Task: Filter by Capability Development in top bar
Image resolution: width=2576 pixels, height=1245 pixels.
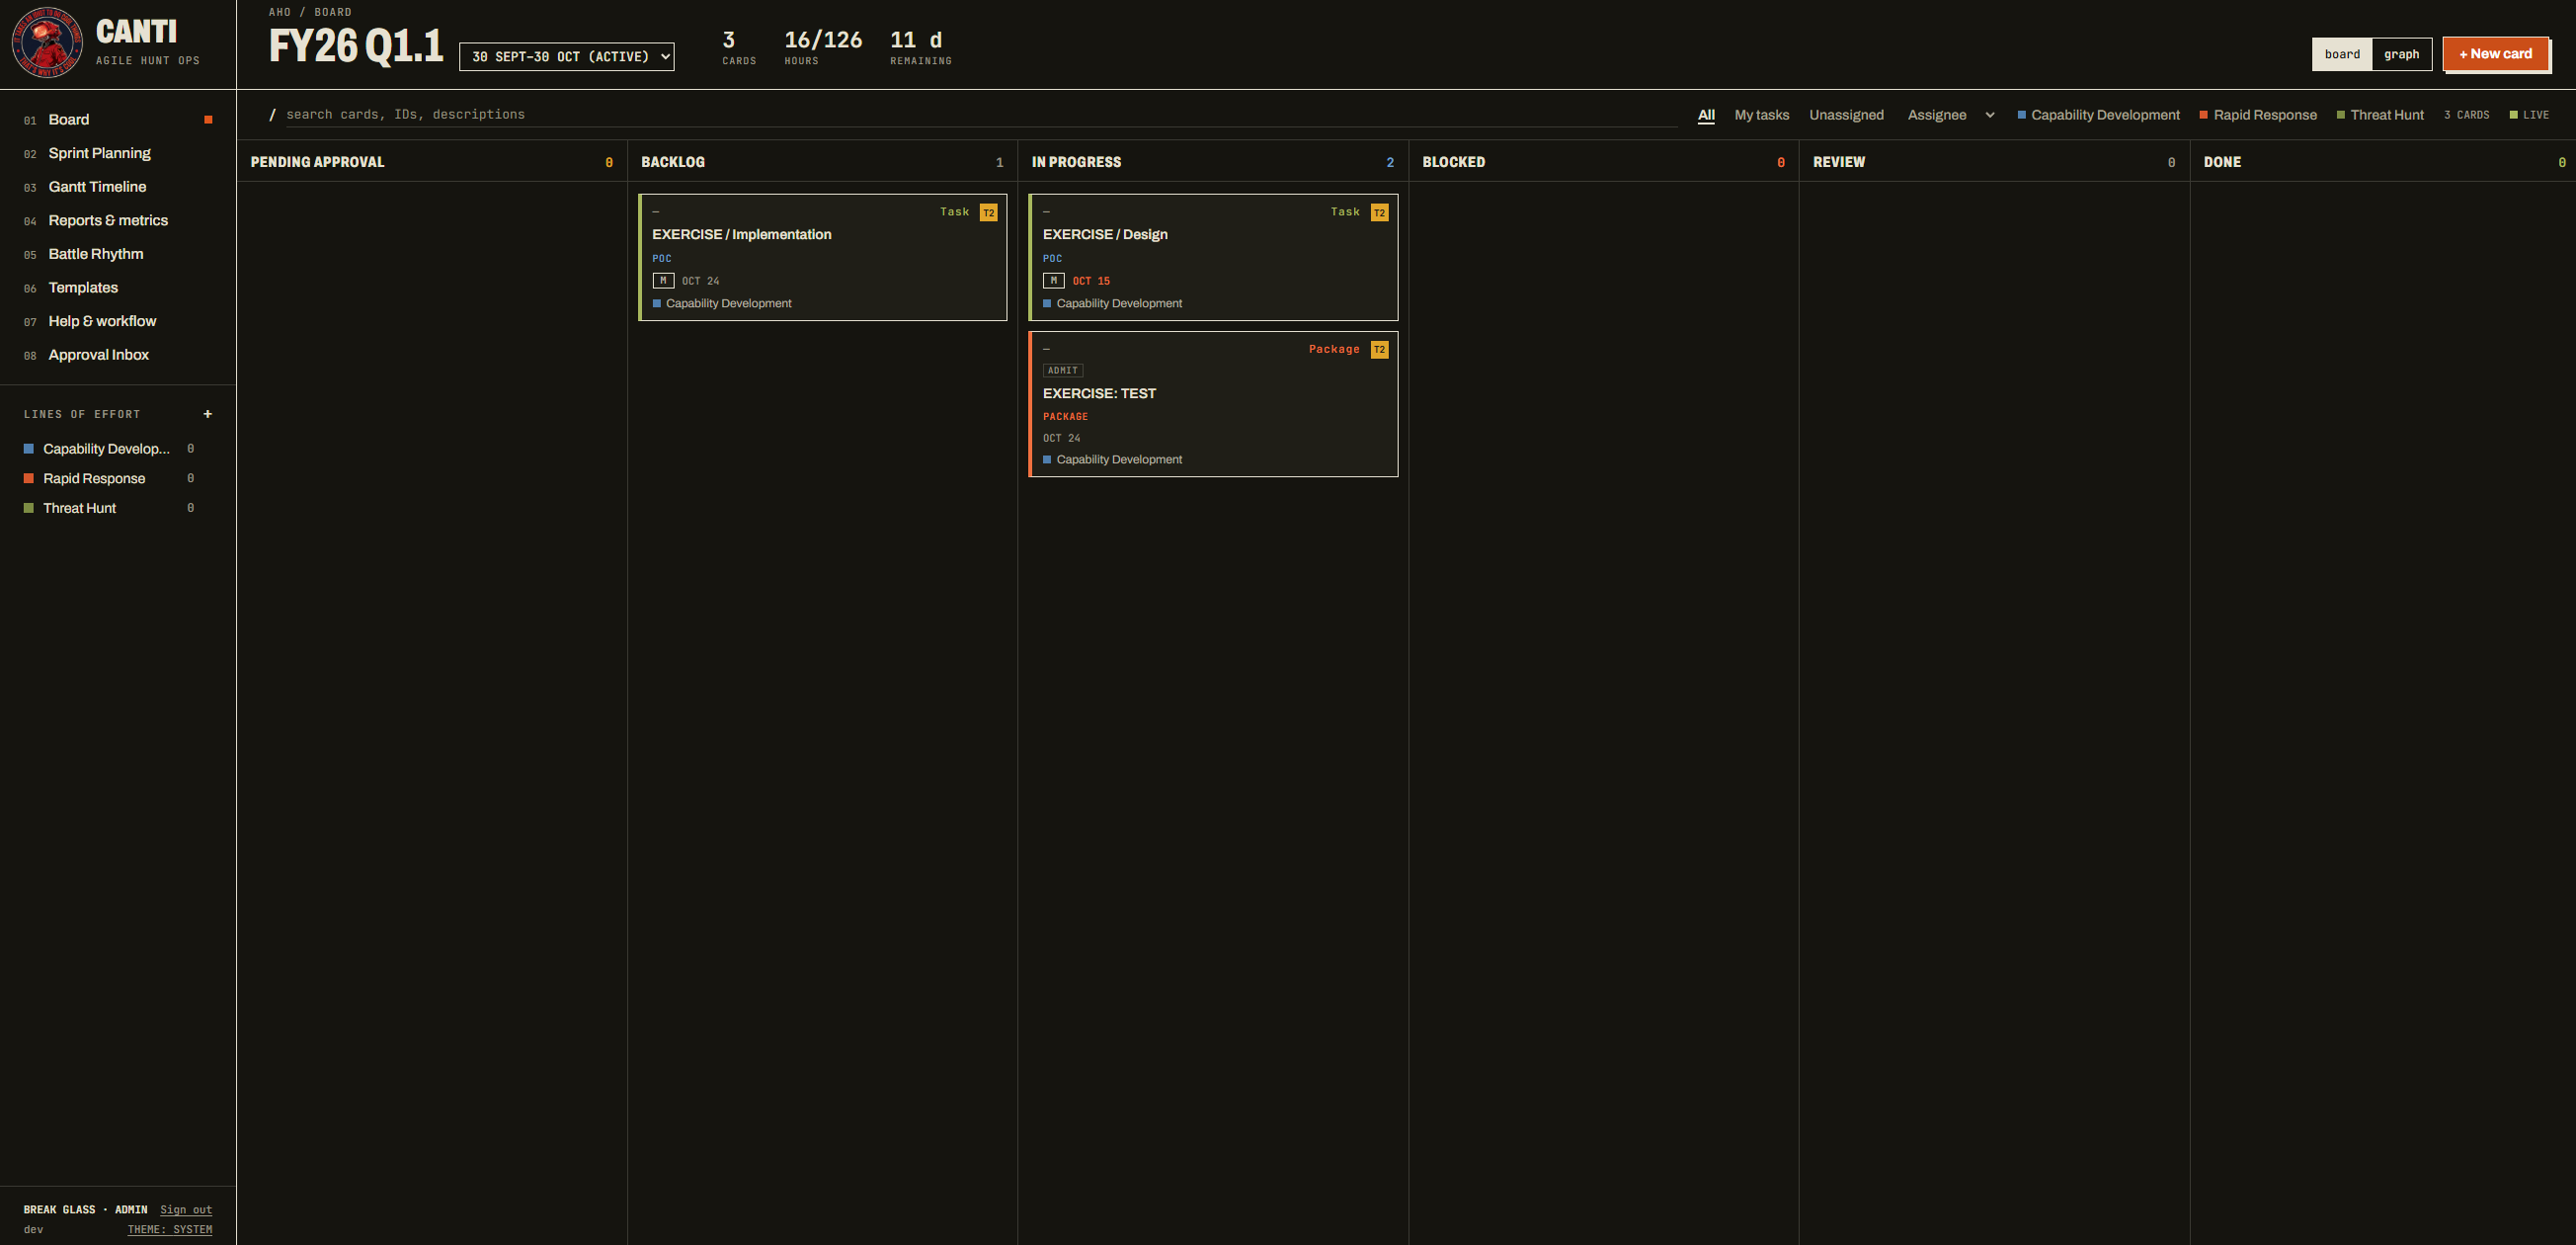Action: [x=2098, y=115]
